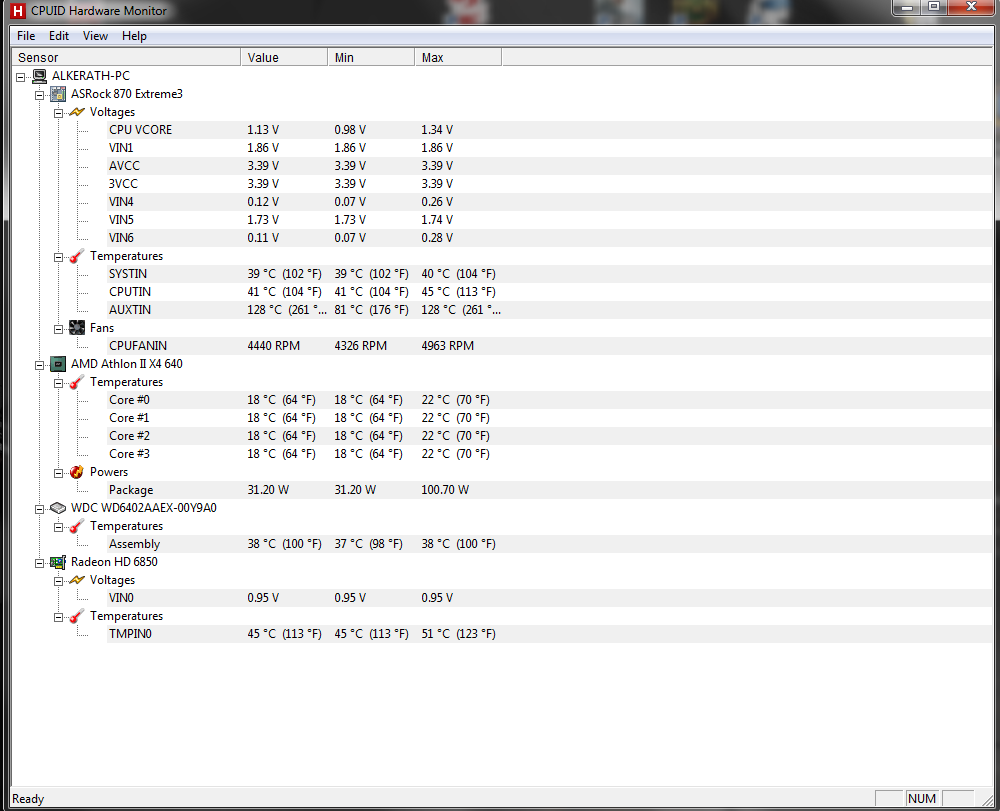Viewport: 1000px width, 811px height.
Task: Select the Core #0 row
Action: tap(550, 400)
